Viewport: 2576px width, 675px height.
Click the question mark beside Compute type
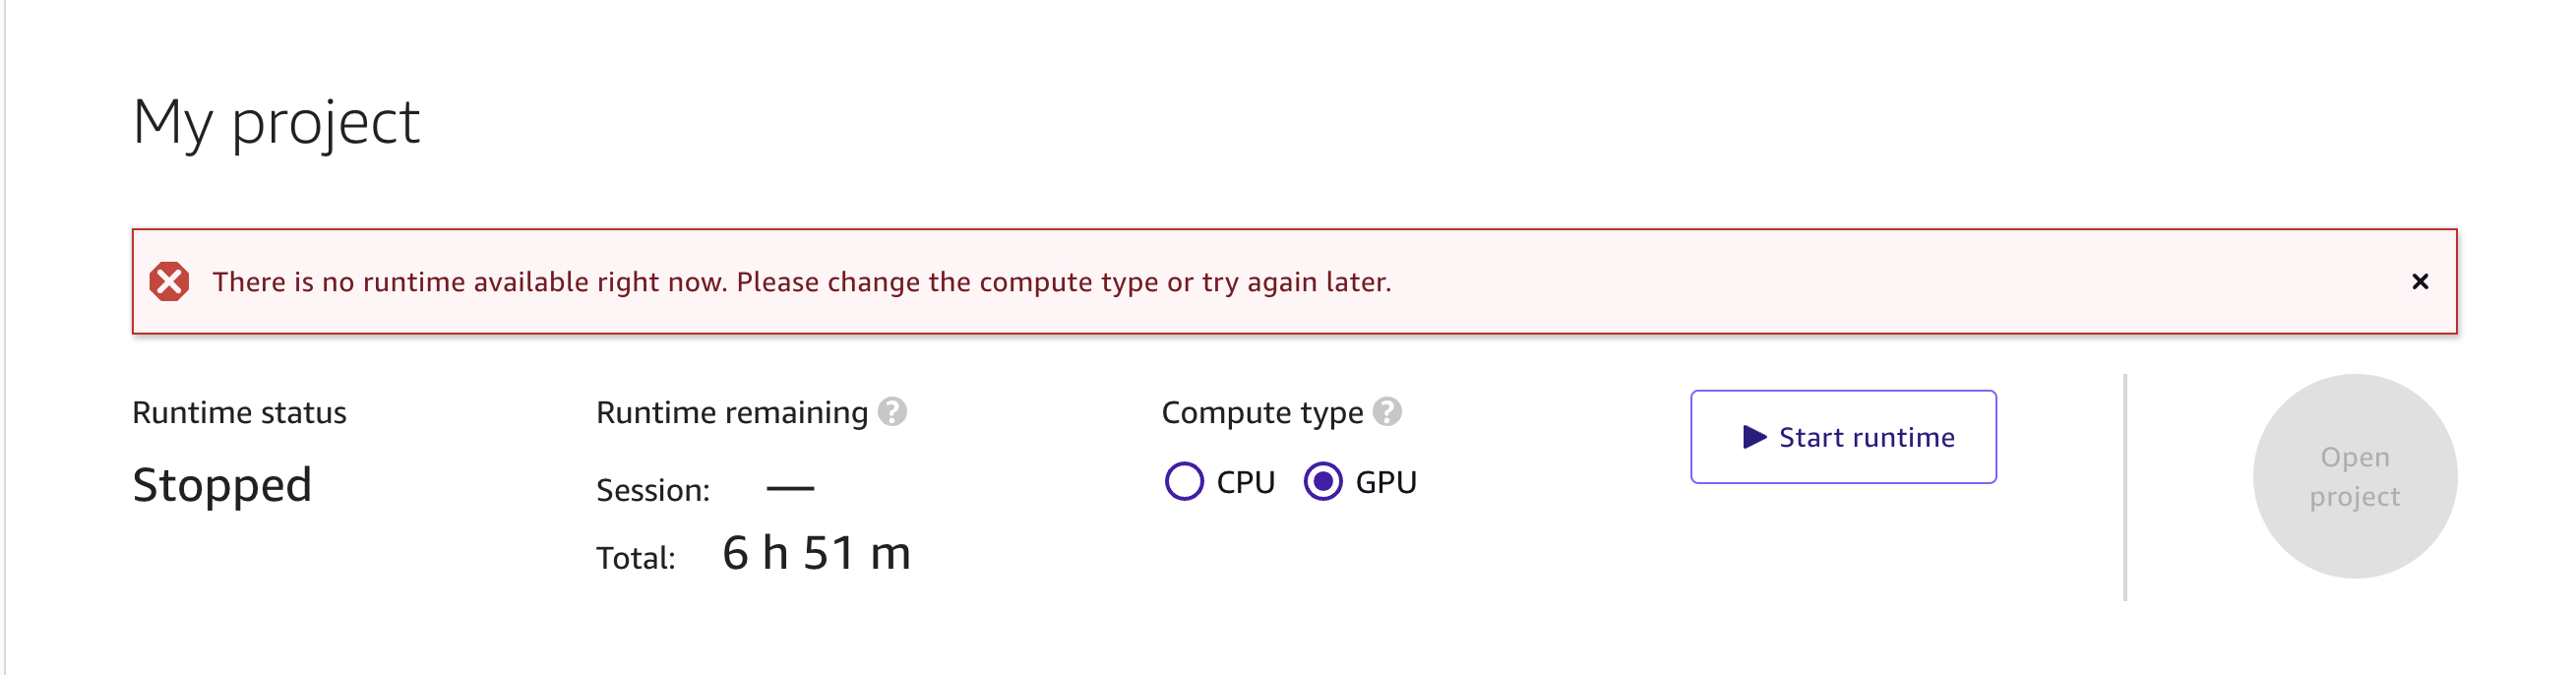[x=1389, y=410]
